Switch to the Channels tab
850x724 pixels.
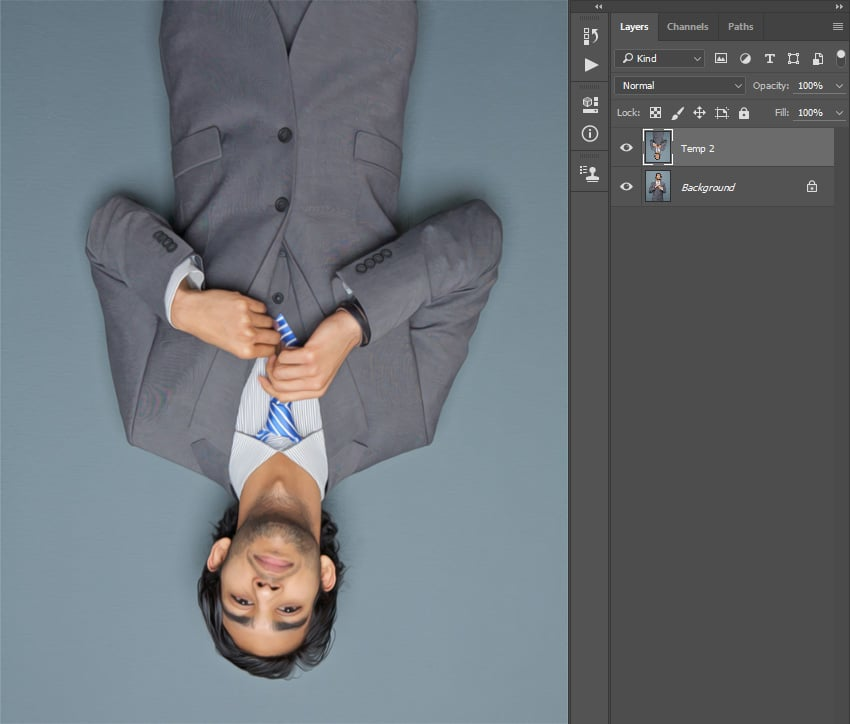(x=687, y=27)
